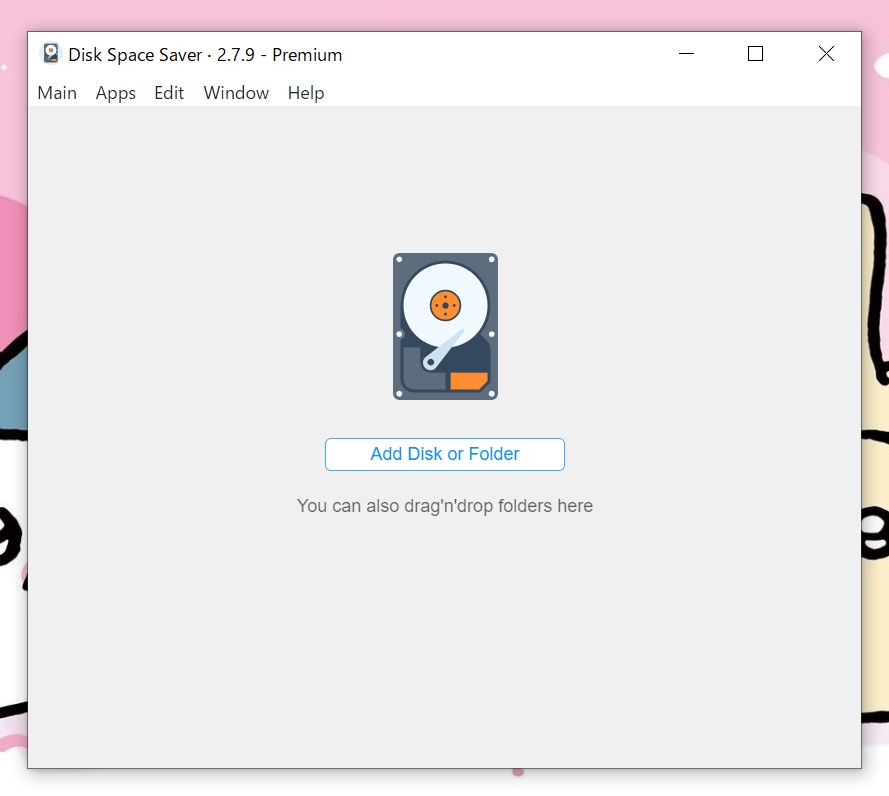Click the "You can also drag'n'drop folders here" text
This screenshot has width=889, height=796.
pos(444,506)
